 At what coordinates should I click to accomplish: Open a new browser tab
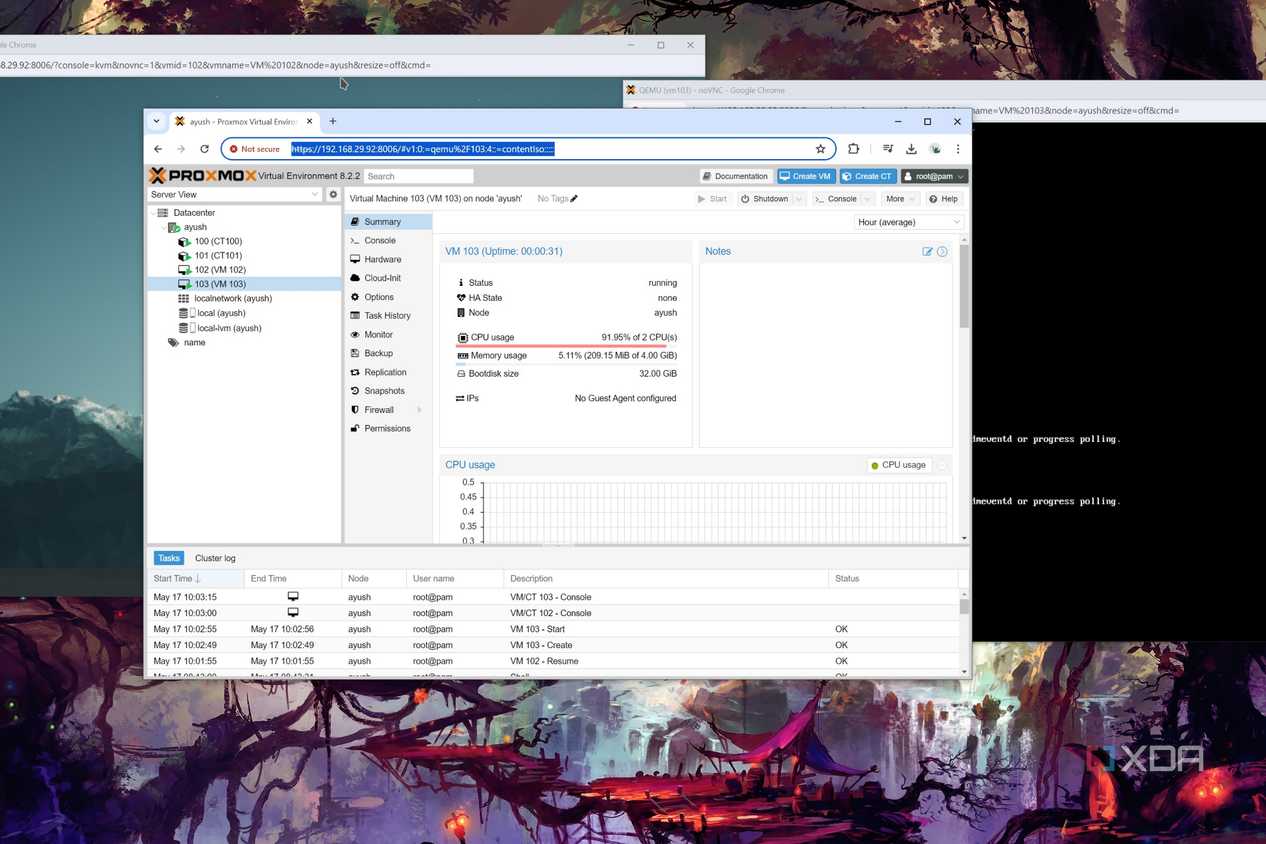333,121
